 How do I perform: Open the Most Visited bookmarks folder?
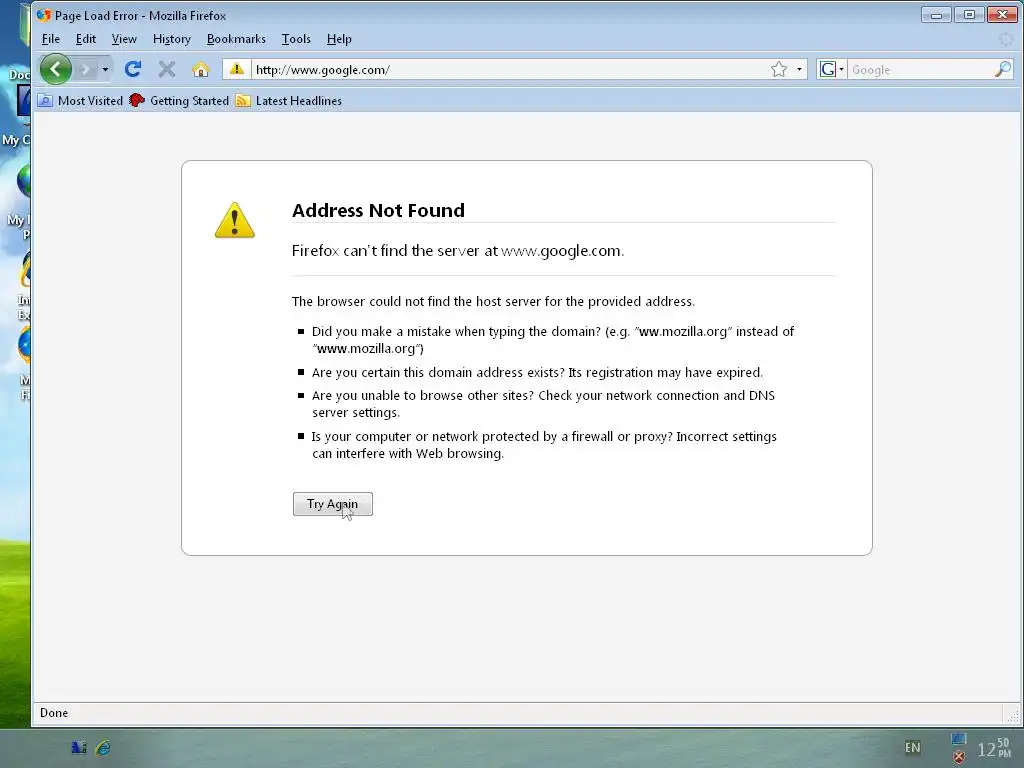coord(80,101)
